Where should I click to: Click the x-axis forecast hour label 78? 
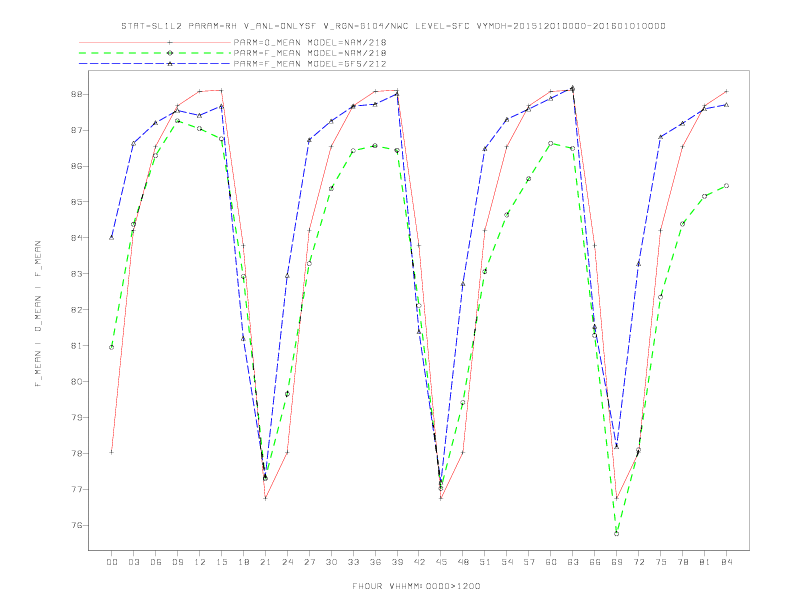(x=682, y=562)
